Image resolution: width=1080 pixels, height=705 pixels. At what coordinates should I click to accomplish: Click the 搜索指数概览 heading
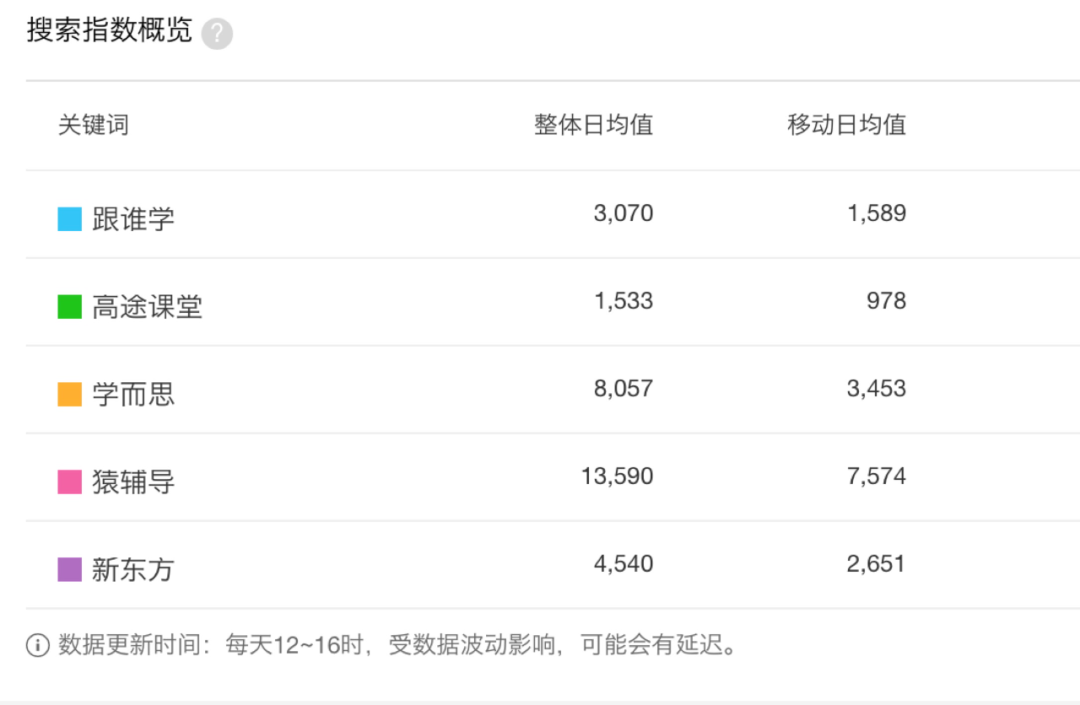click(109, 30)
